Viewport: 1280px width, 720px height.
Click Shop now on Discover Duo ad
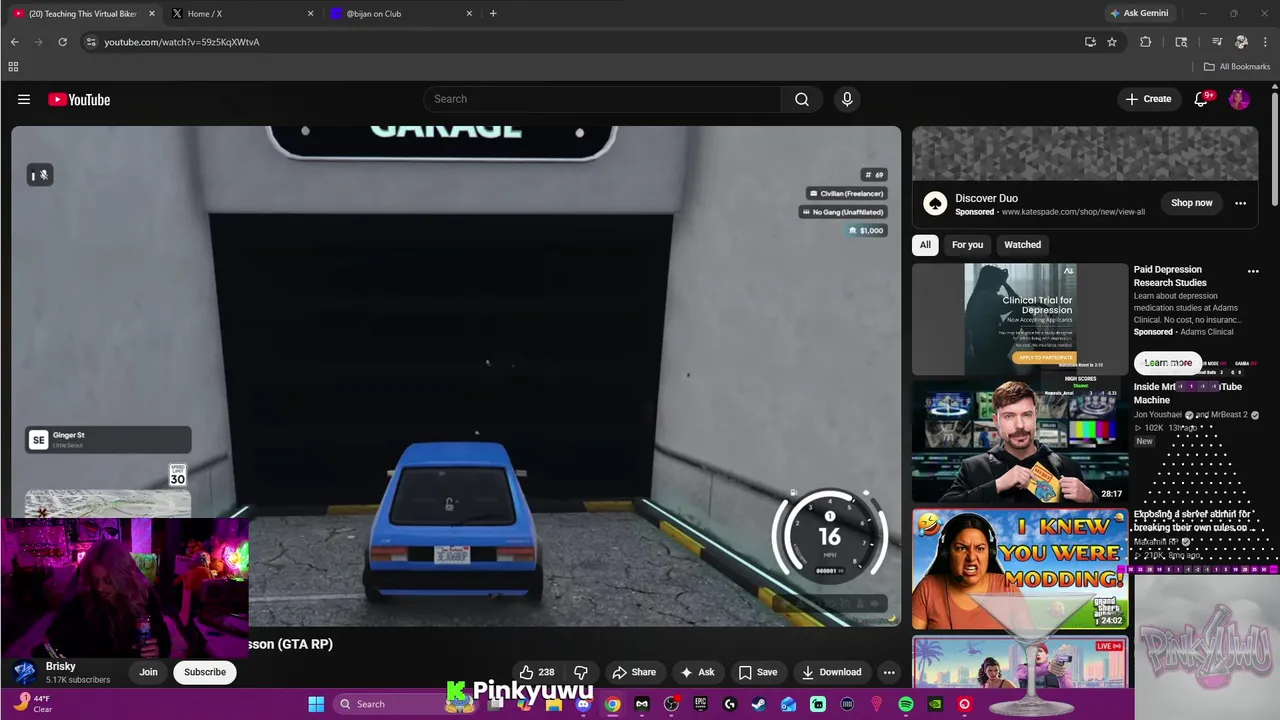click(1192, 203)
